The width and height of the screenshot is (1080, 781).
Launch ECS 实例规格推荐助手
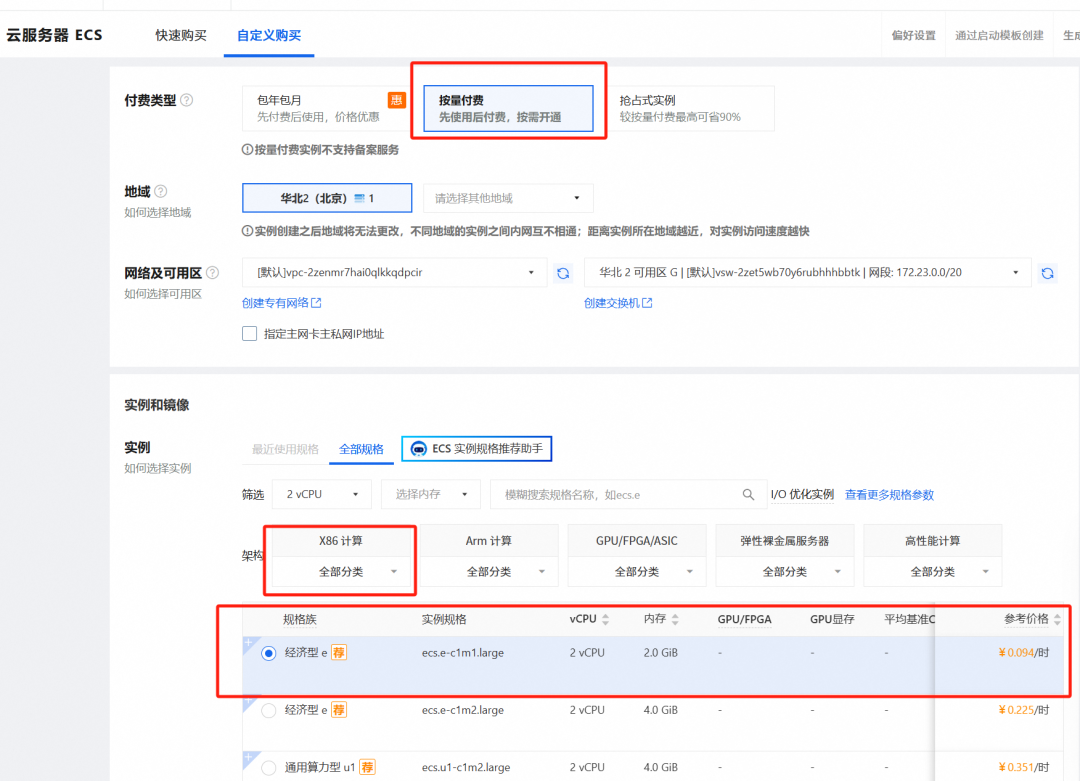(477, 449)
